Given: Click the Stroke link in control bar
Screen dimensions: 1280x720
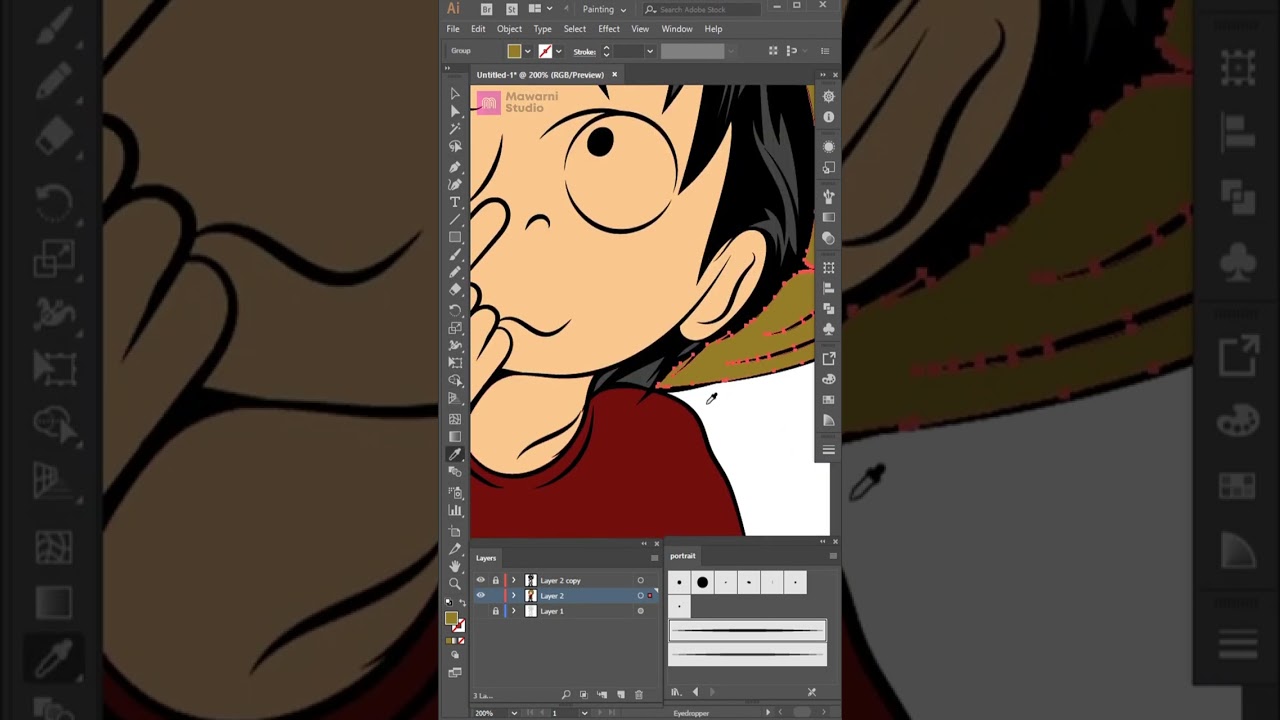Looking at the screenshot, I should click(x=585, y=51).
